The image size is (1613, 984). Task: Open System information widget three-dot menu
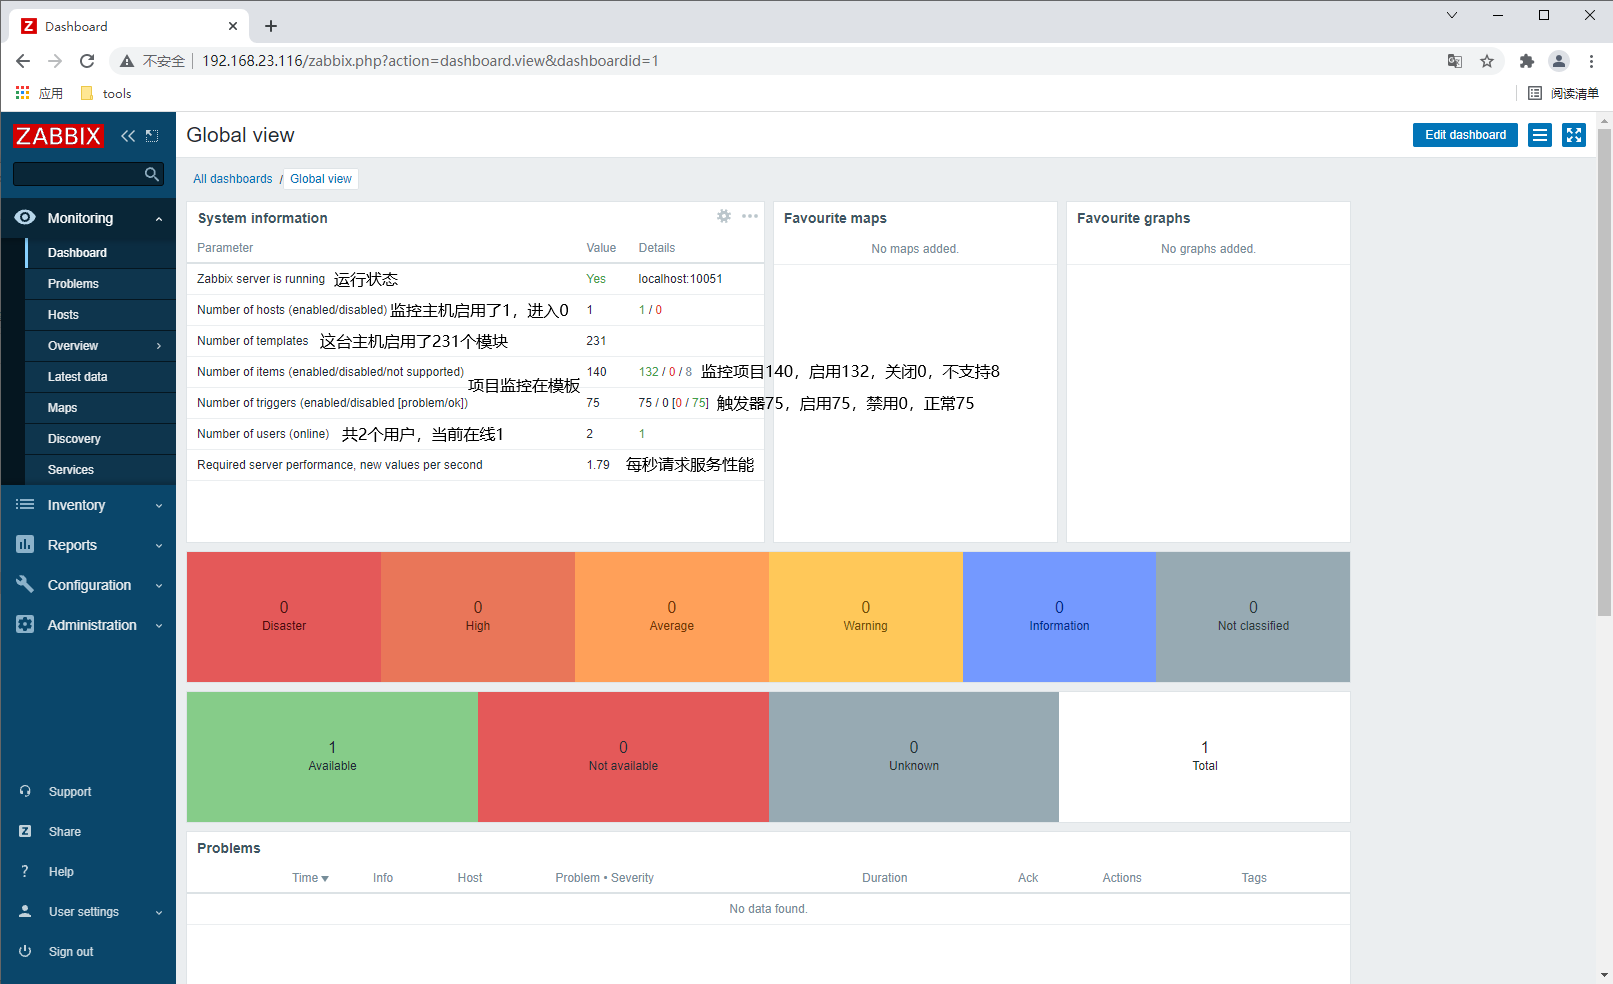750,216
